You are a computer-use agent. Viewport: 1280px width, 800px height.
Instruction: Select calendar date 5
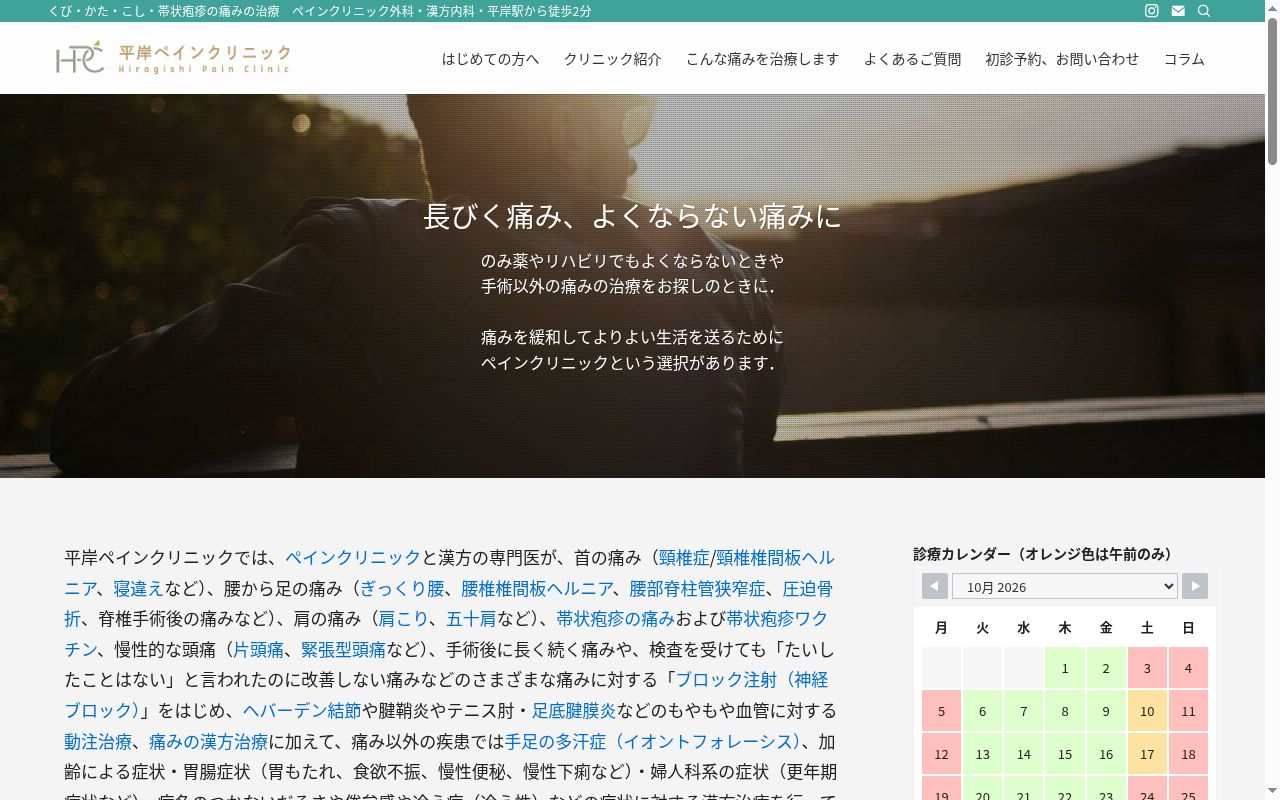pyautogui.click(x=941, y=711)
